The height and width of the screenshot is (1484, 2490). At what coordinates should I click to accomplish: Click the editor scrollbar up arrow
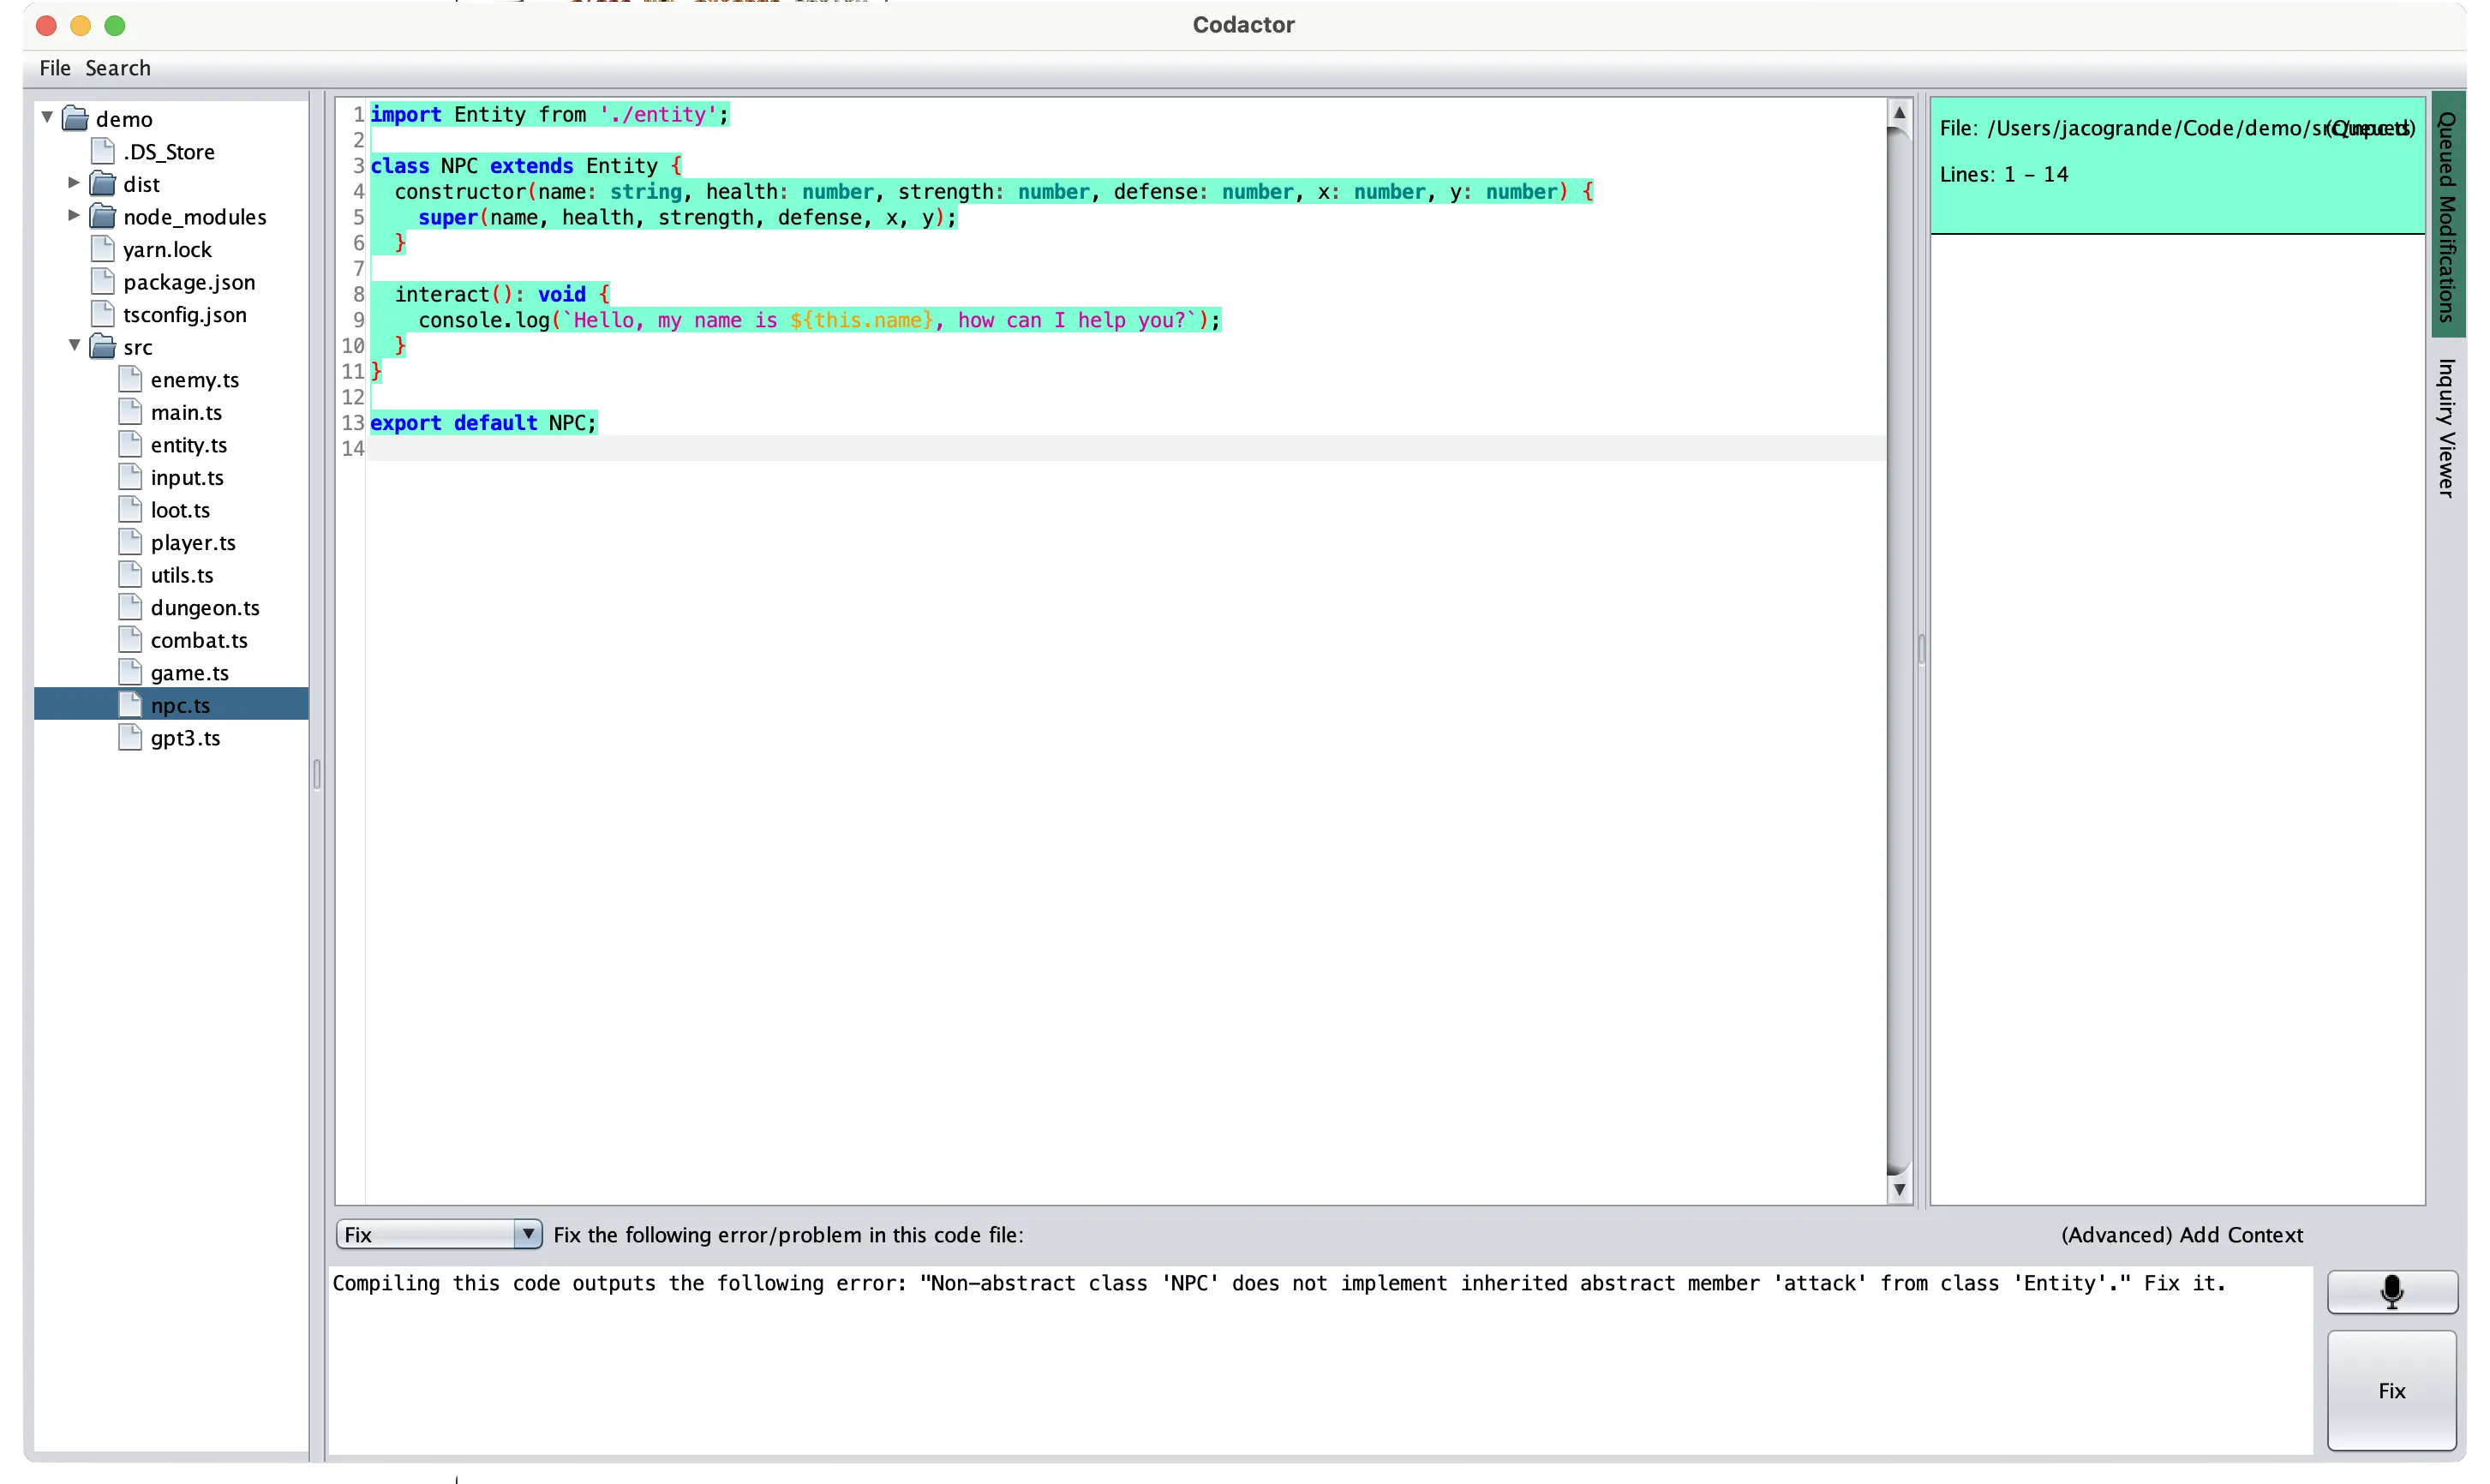1898,113
